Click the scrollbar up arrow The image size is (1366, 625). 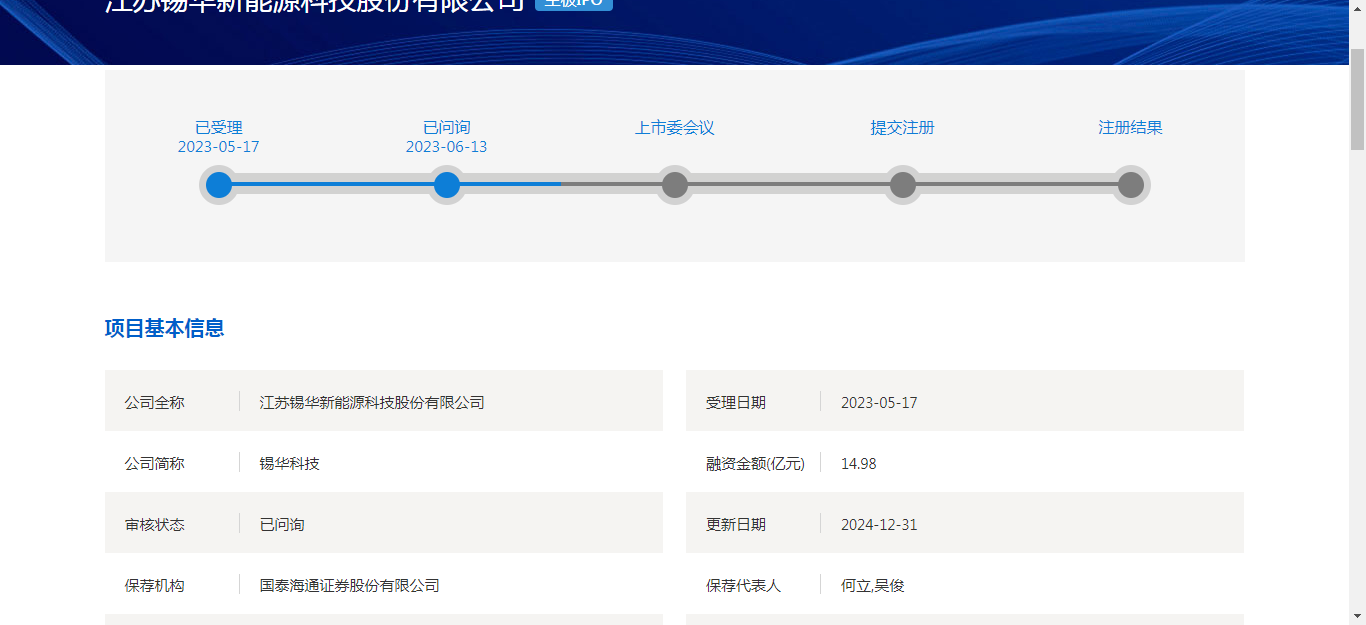point(1357,8)
